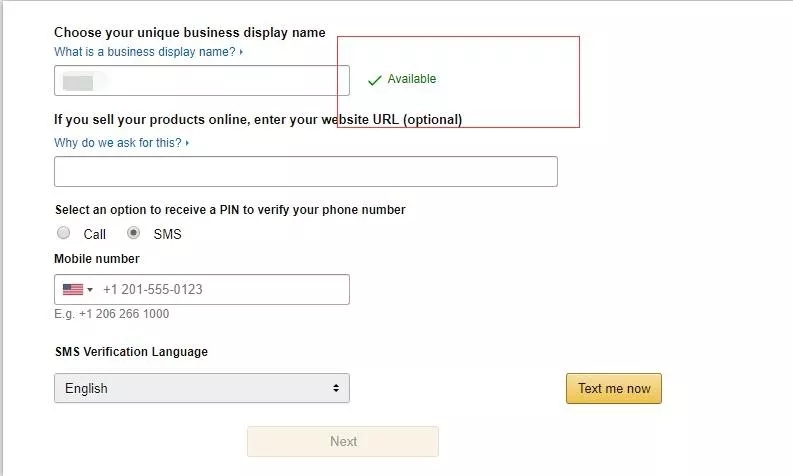The height and width of the screenshot is (476, 793).
Task: Click the "SMS Verification Language" label
Action: pyautogui.click(x=131, y=352)
